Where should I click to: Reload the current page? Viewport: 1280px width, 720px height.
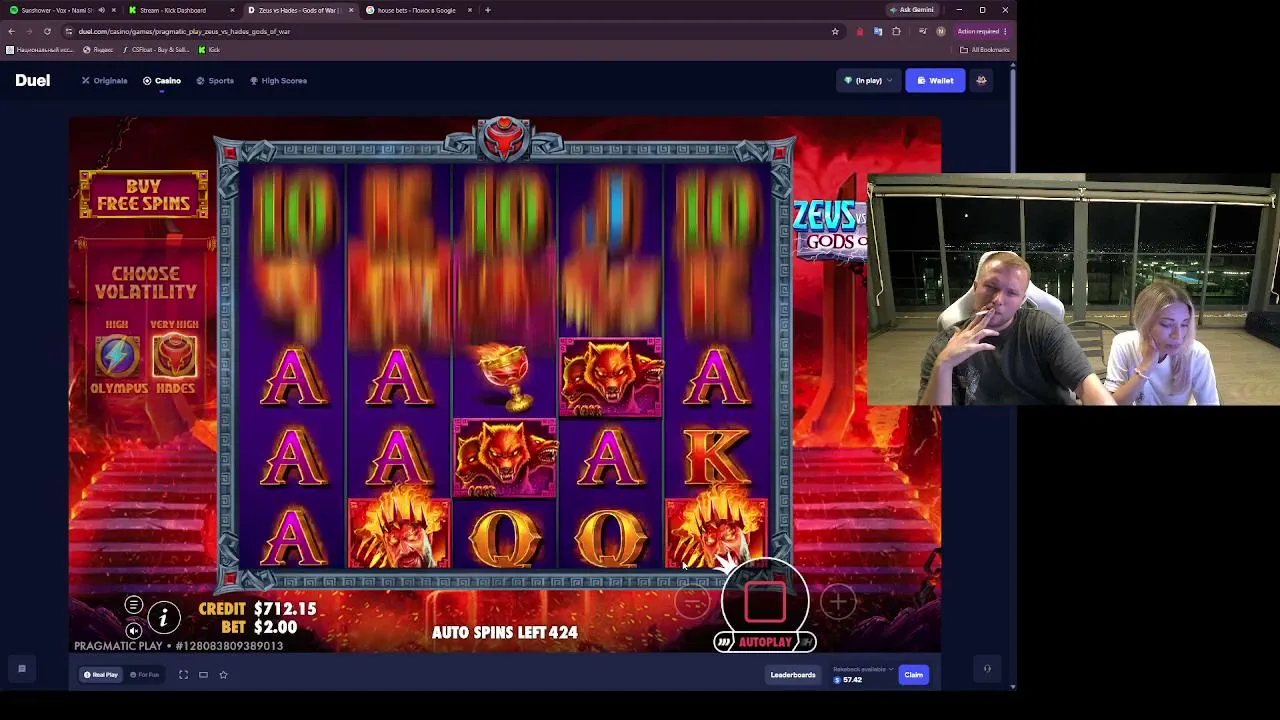click(x=47, y=31)
